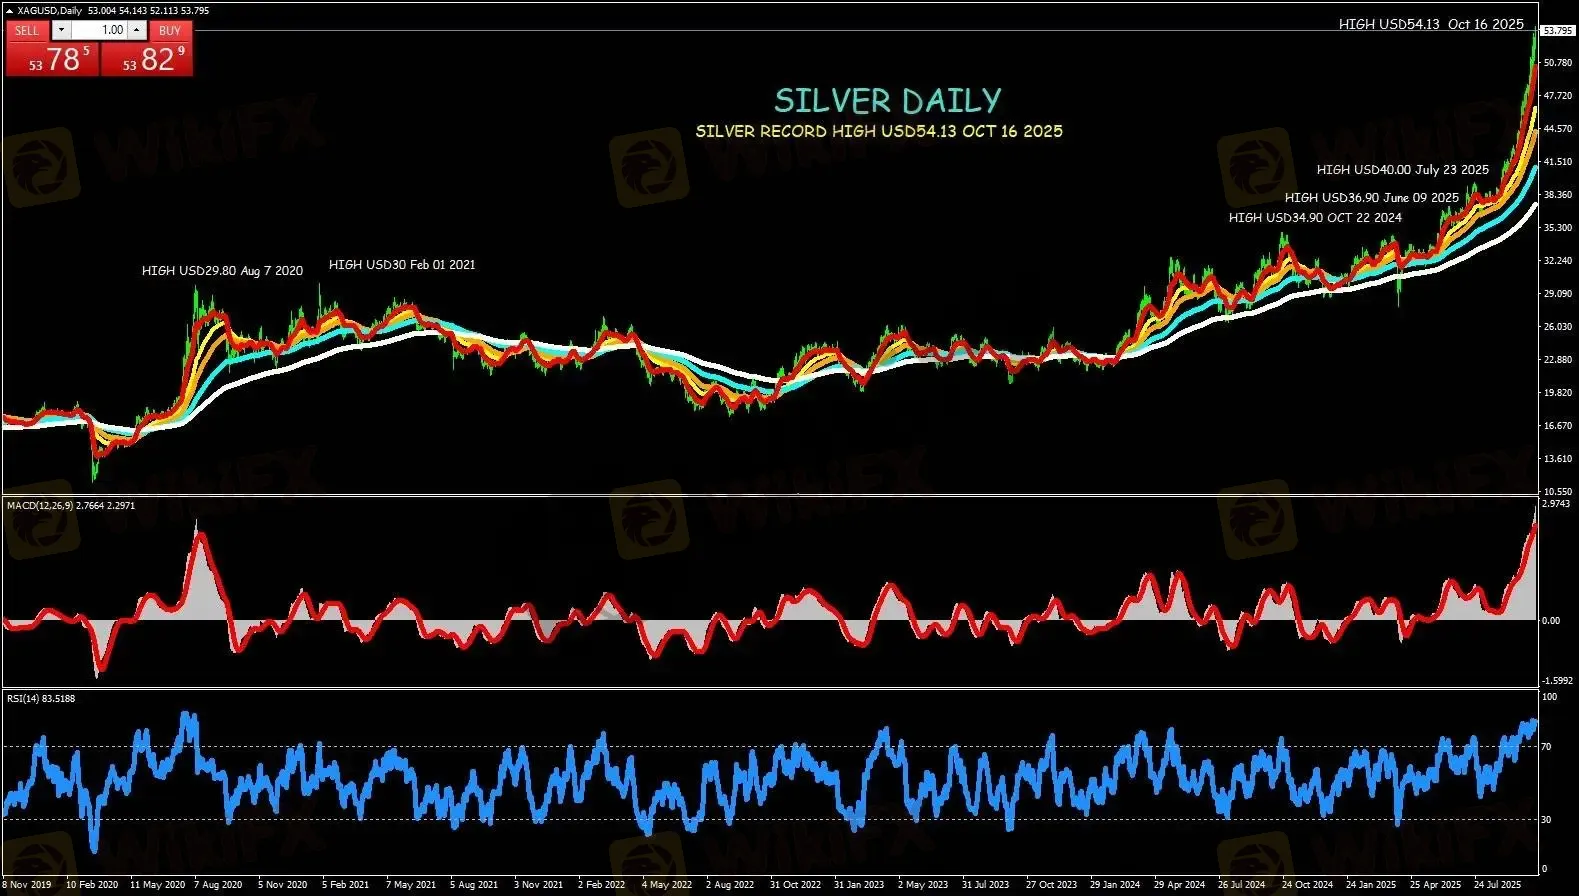This screenshot has height=896, width=1579.
Task: Click the 38.360 price axis value
Action: point(1557,195)
